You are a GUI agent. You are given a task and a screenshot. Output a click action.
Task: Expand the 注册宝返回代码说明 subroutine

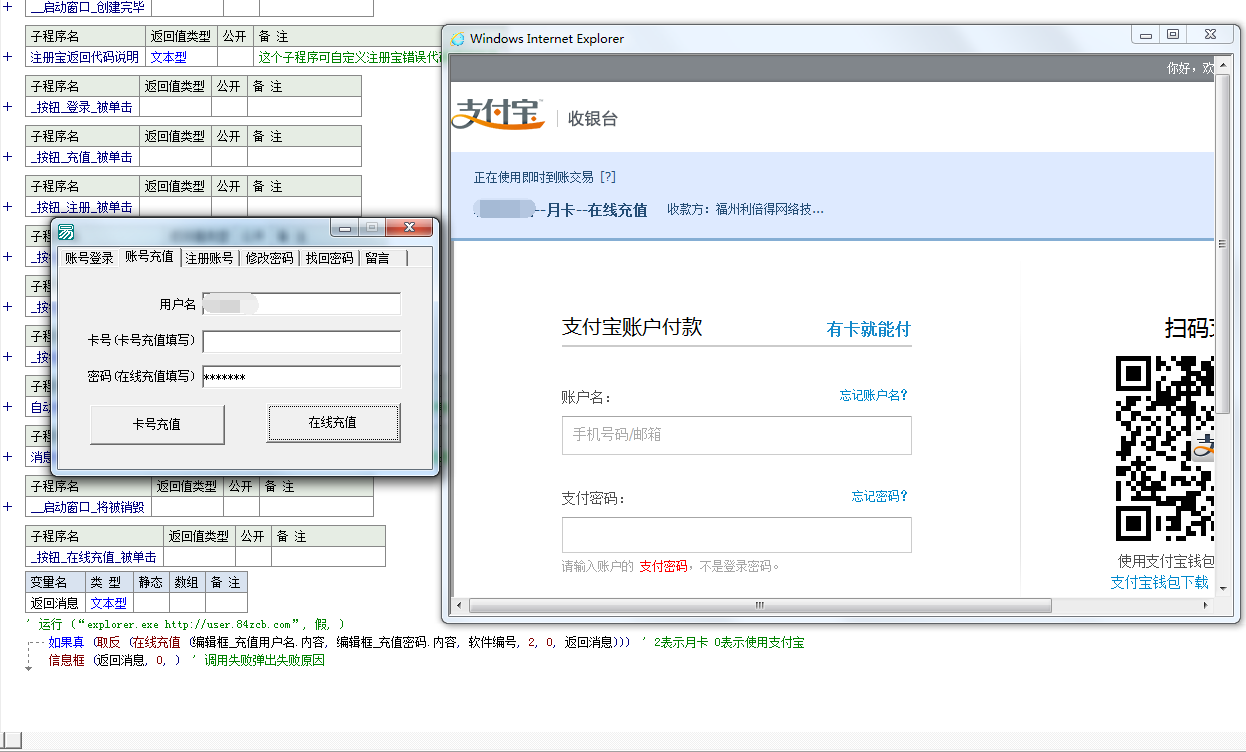[x=8, y=57]
